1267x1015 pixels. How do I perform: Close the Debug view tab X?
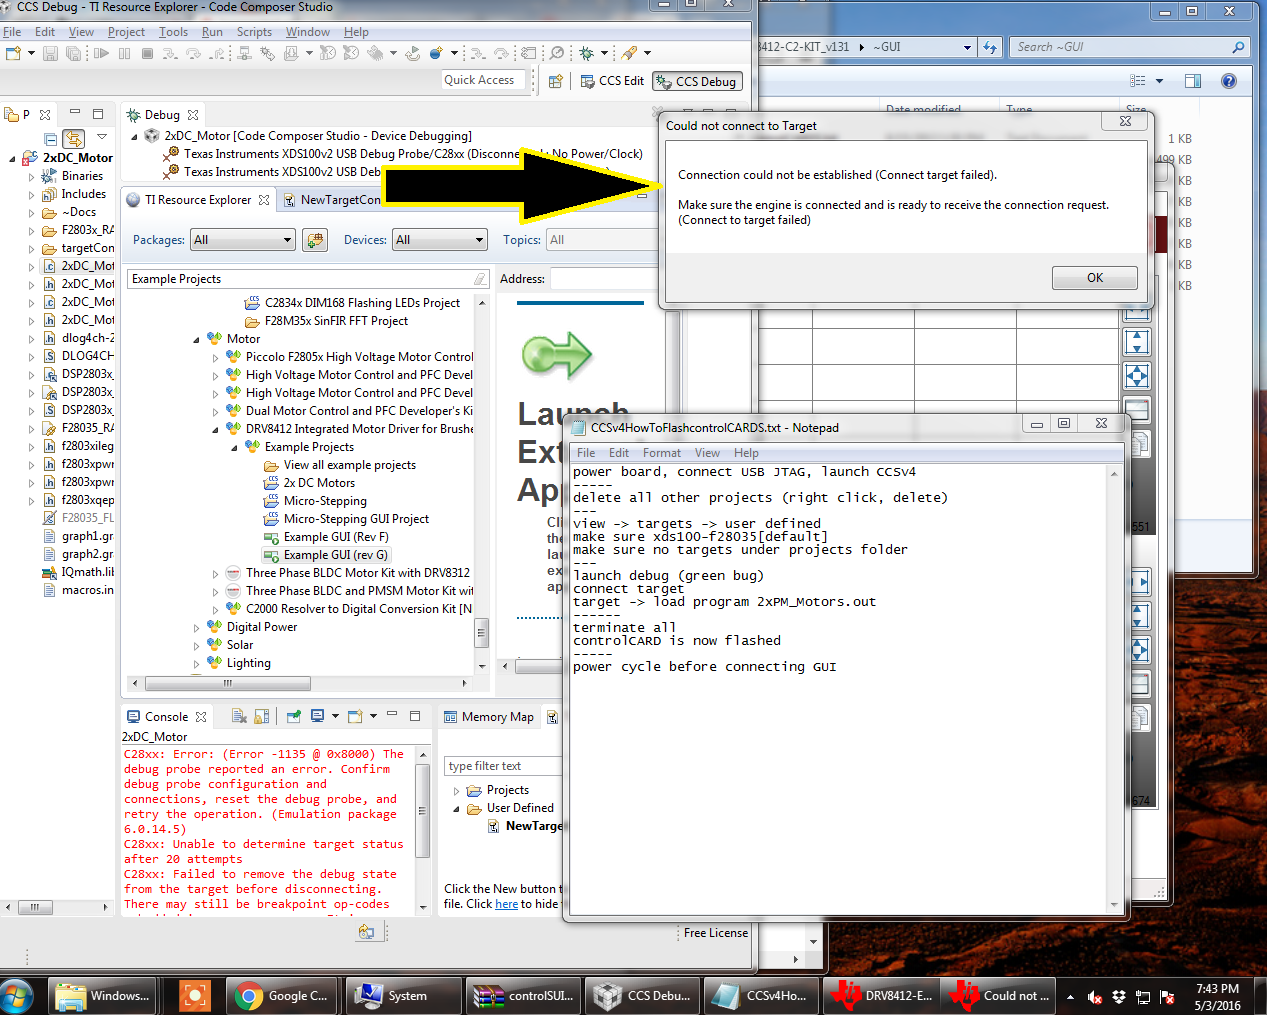(193, 115)
